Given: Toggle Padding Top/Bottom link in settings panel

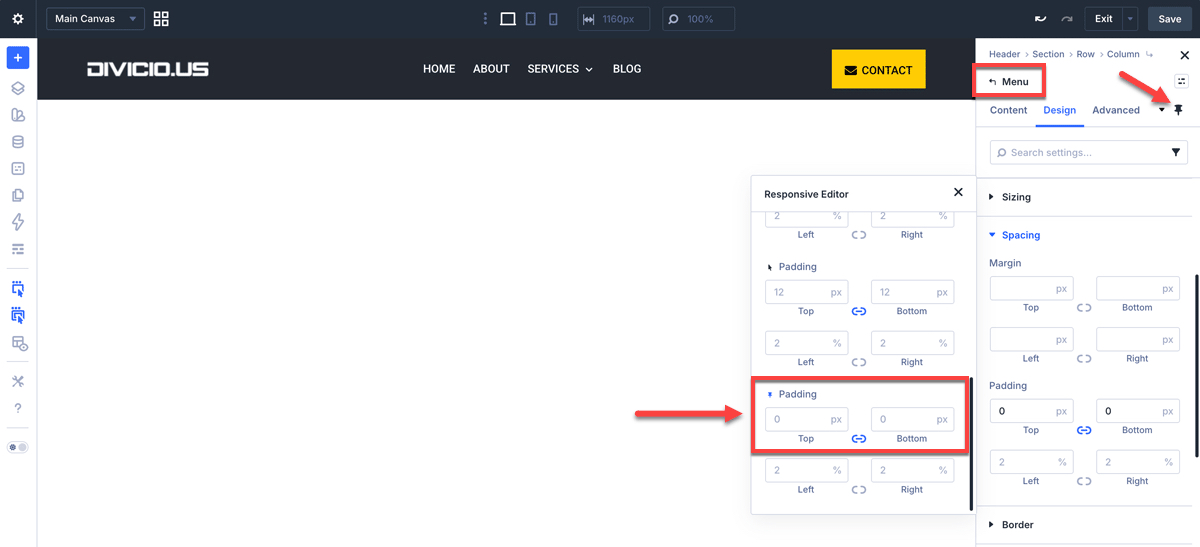Looking at the screenshot, I should [x=1084, y=430].
